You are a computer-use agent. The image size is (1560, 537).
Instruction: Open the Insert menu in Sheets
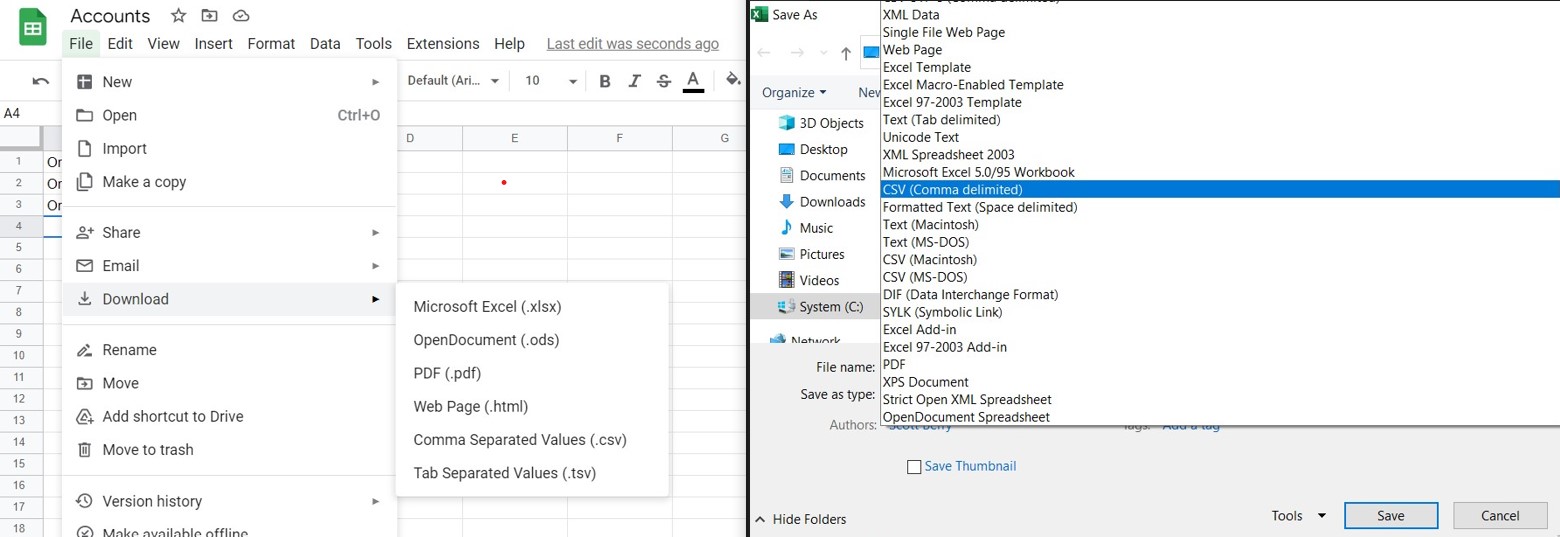pos(213,43)
